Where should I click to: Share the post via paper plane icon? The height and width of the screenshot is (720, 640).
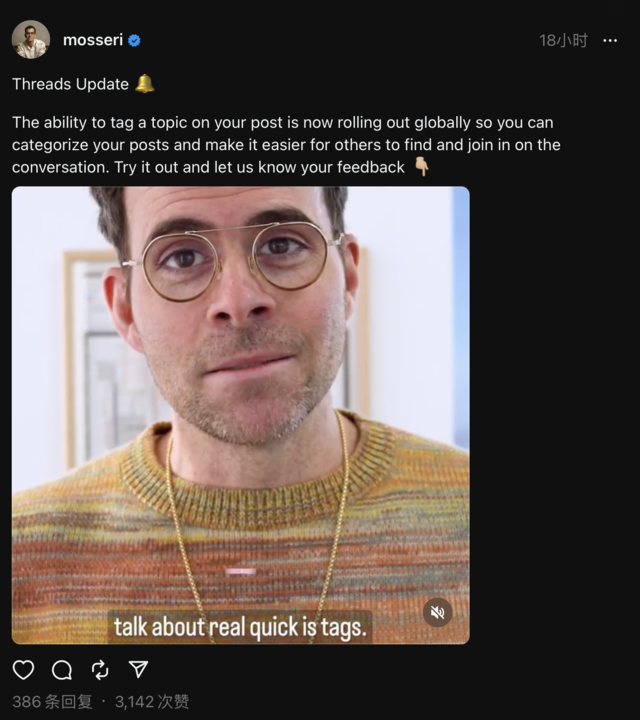[138, 669]
